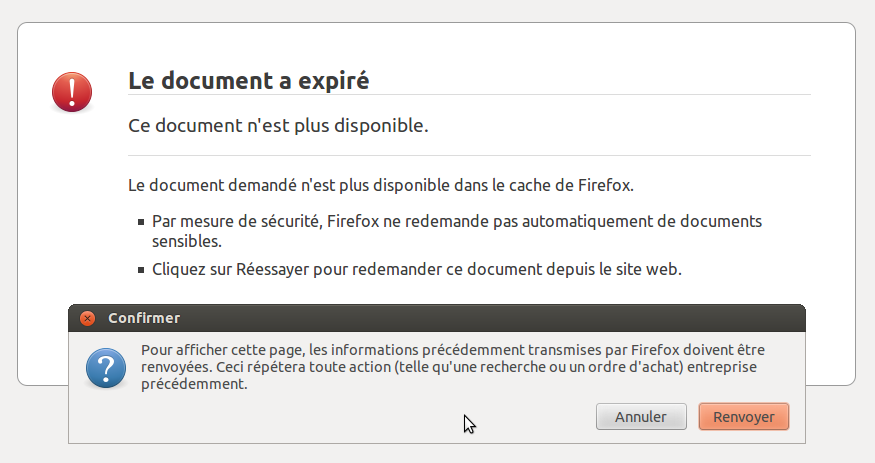Click the paragraph about the Firefox cache
This screenshot has width=875, height=463.
(381, 185)
